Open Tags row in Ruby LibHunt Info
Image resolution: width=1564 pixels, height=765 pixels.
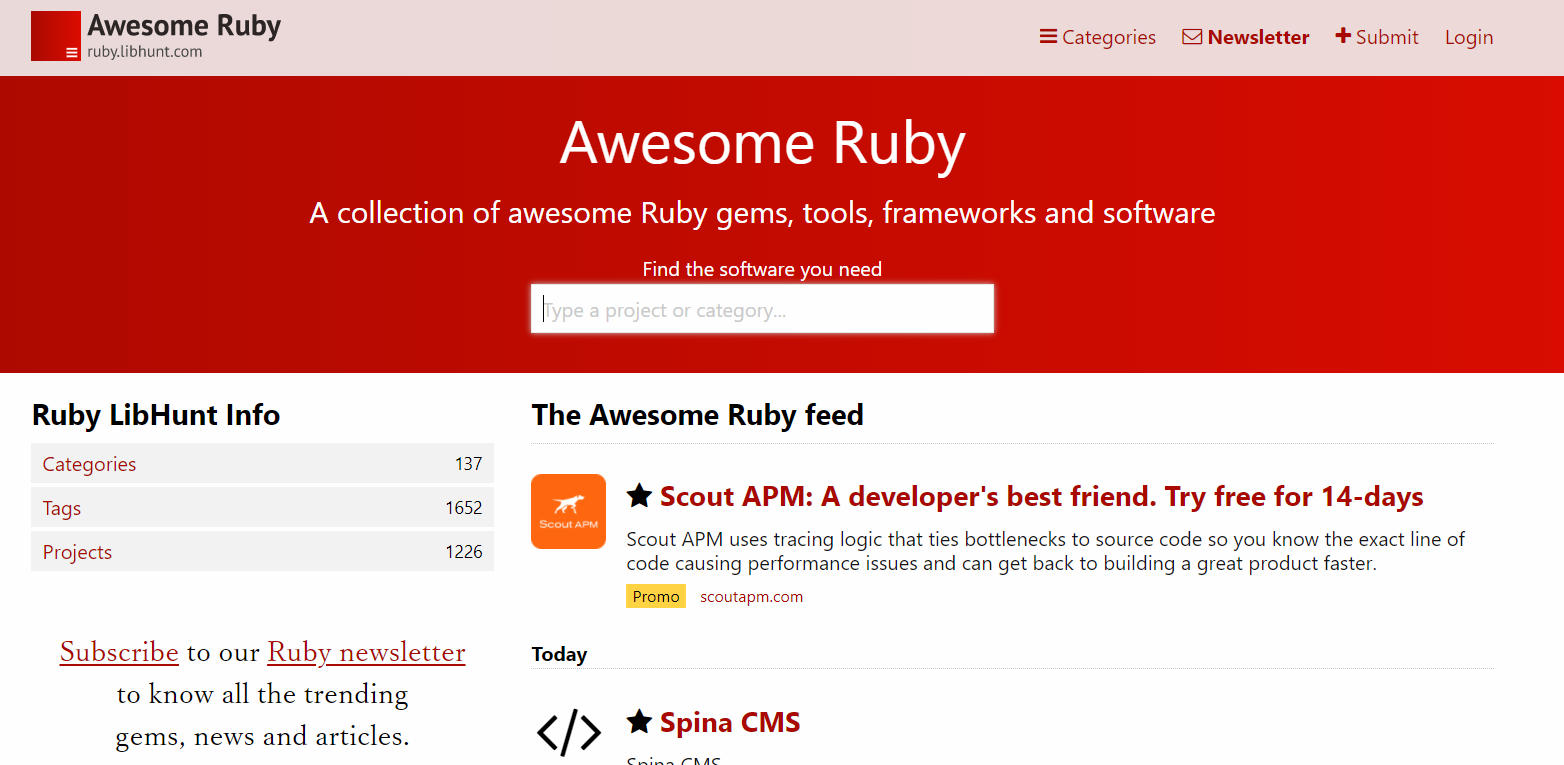pyautogui.click(x=262, y=508)
